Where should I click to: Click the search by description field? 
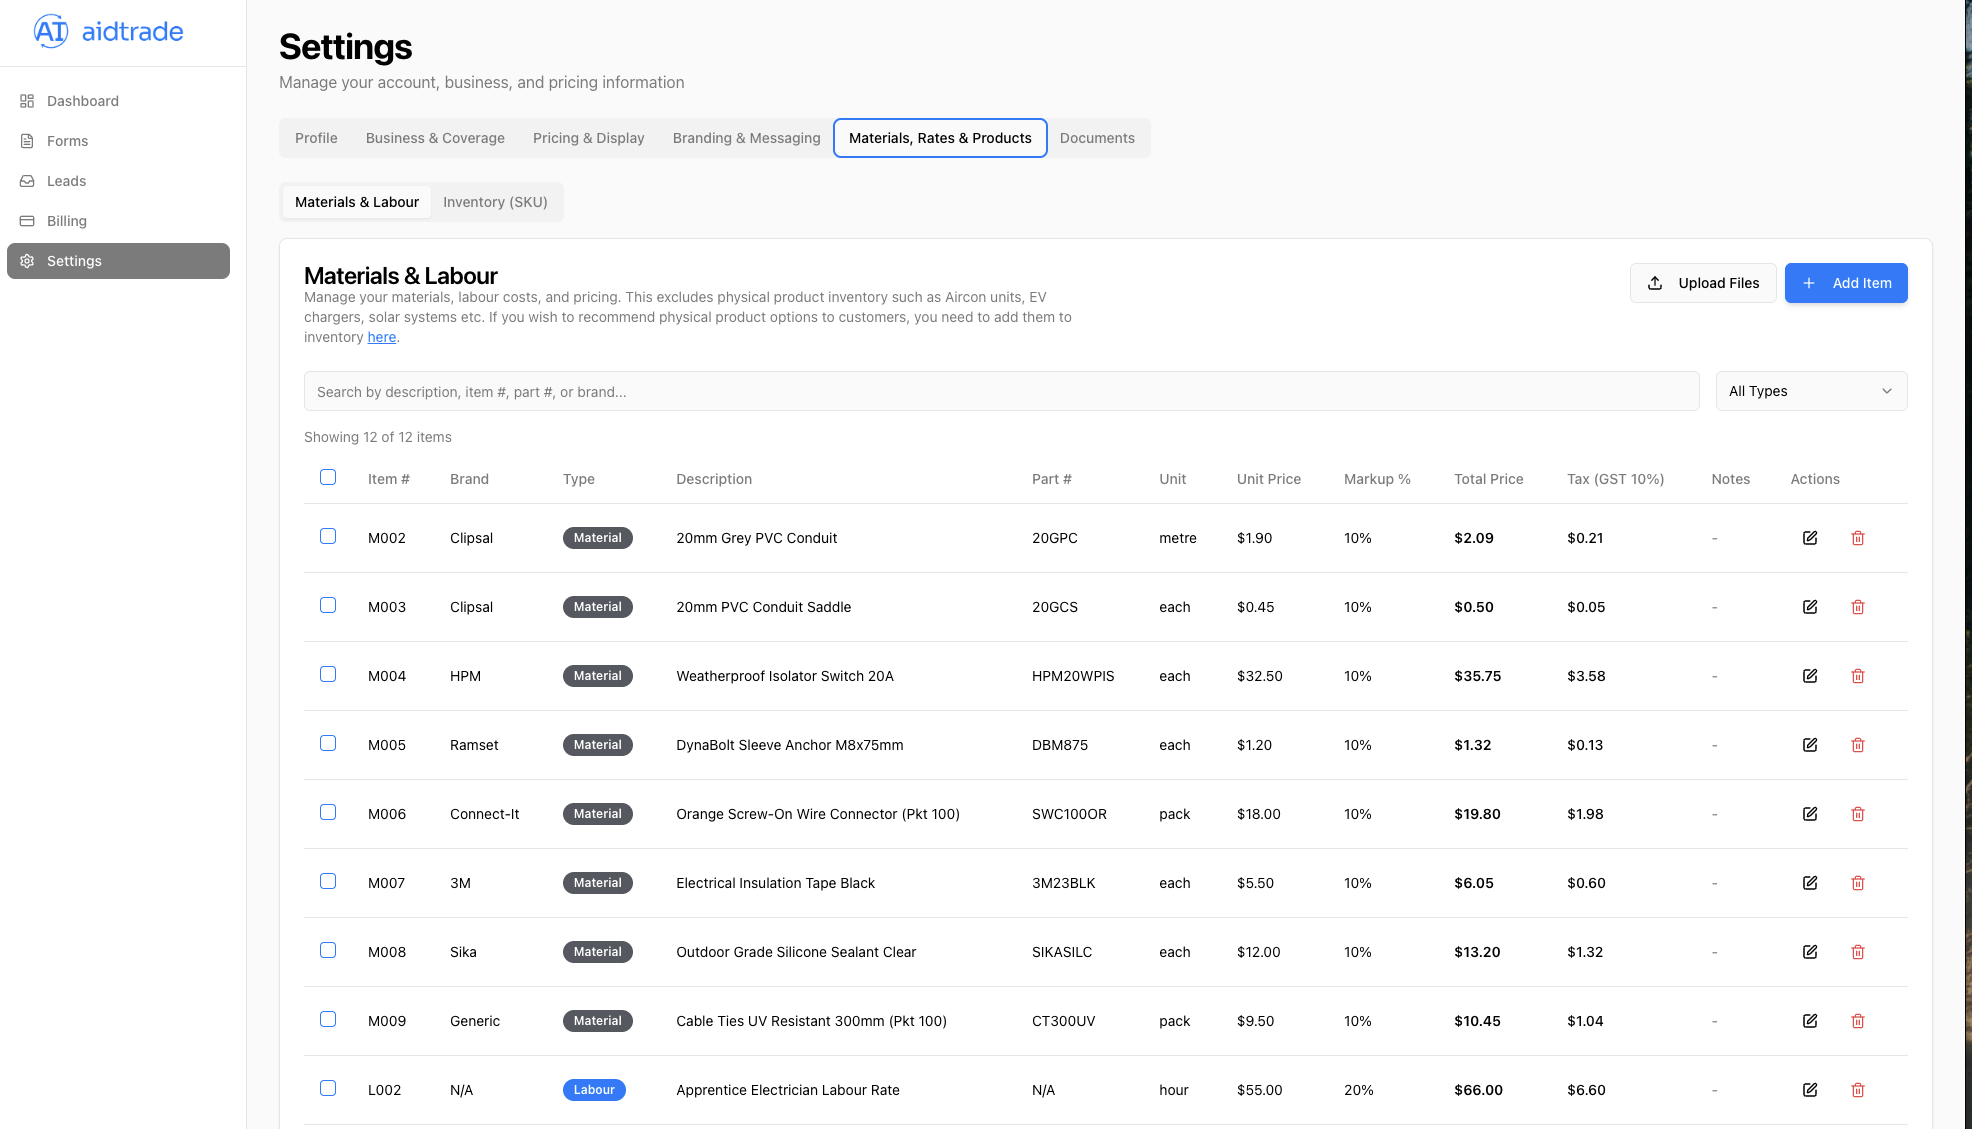[1001, 392]
